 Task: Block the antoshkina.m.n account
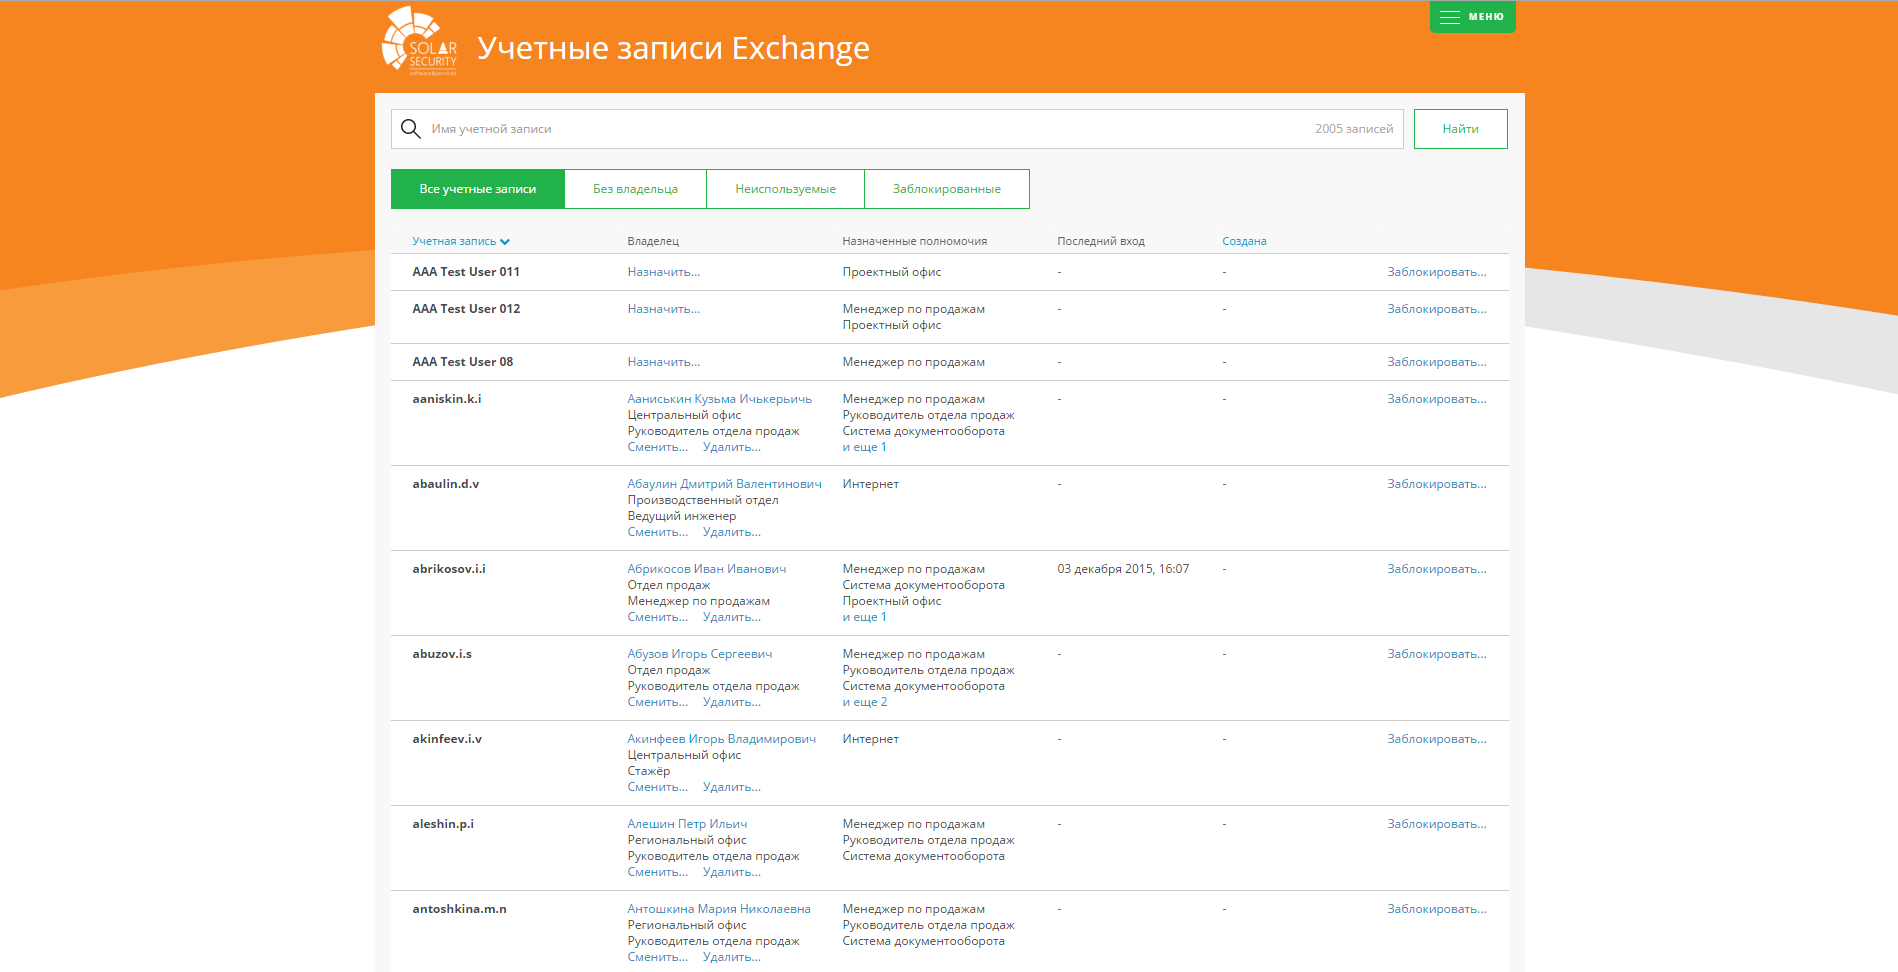[1436, 909]
